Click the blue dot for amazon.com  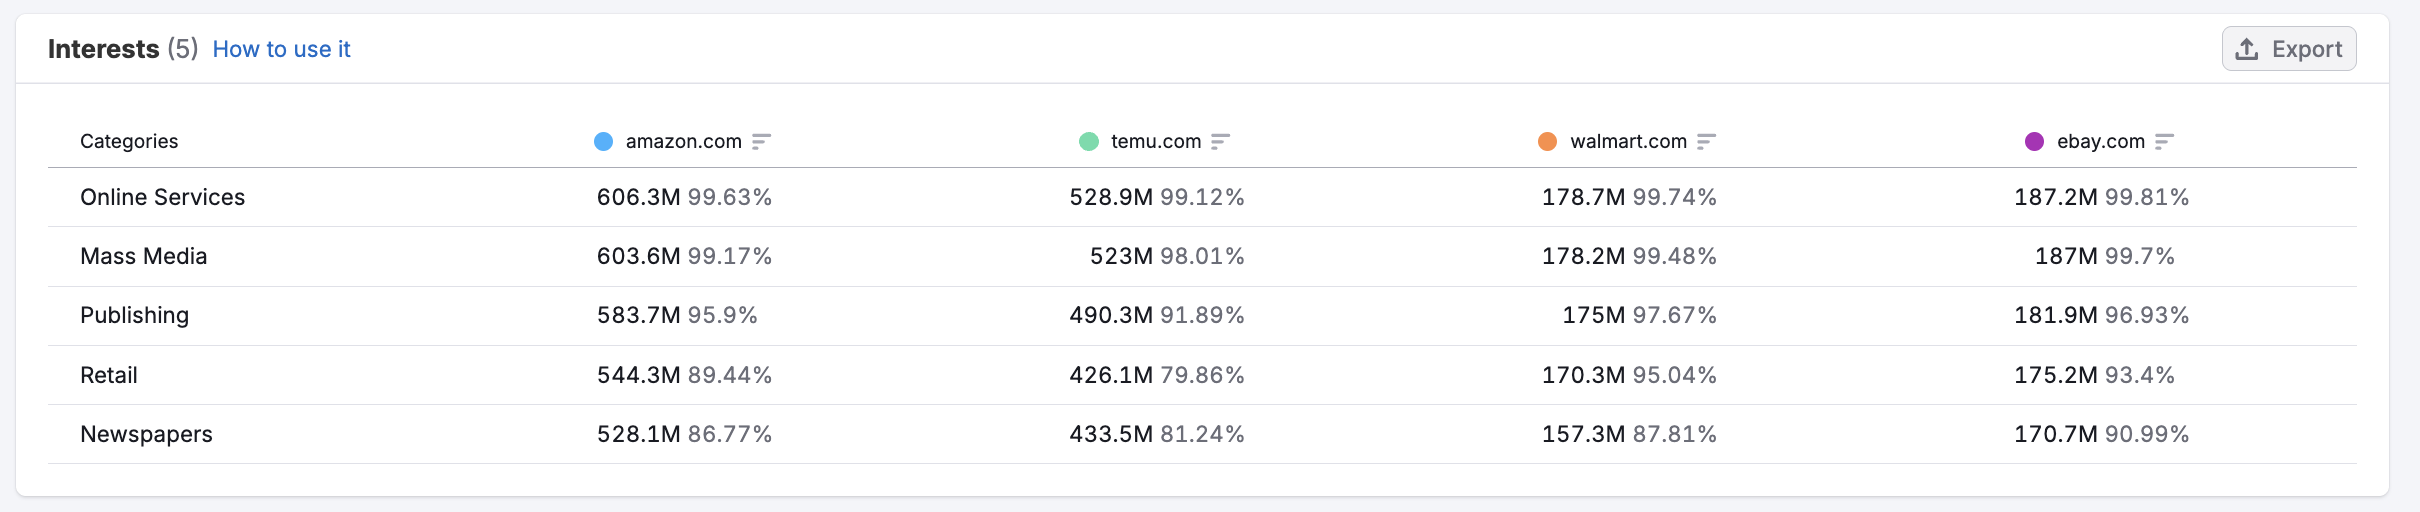tap(603, 142)
